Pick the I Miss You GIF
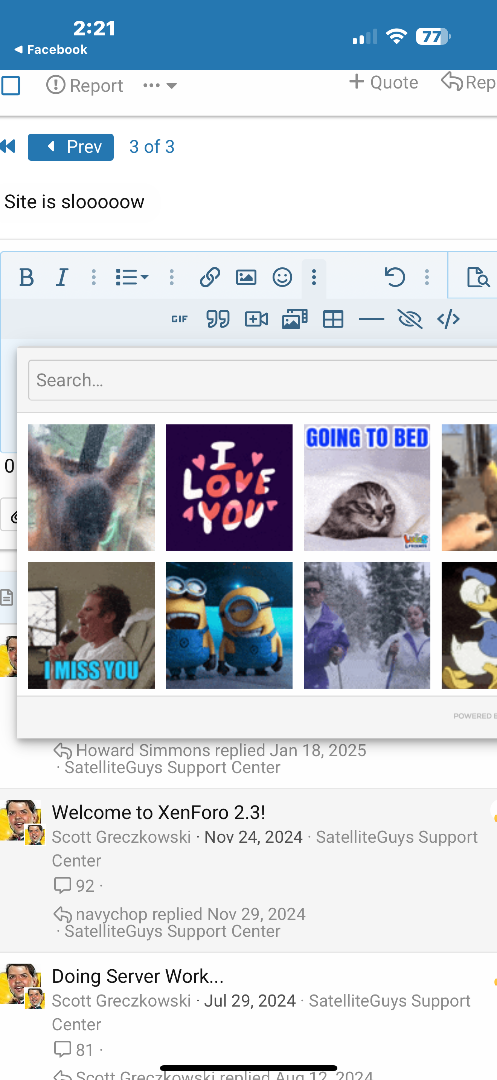This screenshot has height=1080, width=497. pos(92,625)
